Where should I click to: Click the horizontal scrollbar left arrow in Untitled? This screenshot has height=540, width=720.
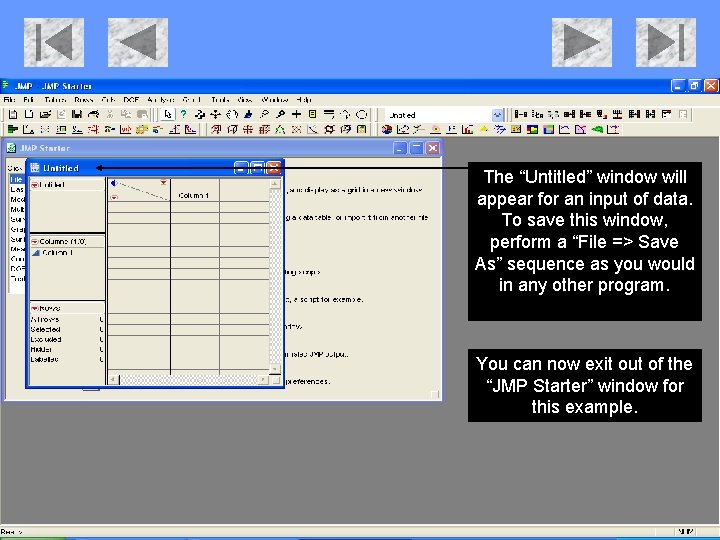[114, 380]
